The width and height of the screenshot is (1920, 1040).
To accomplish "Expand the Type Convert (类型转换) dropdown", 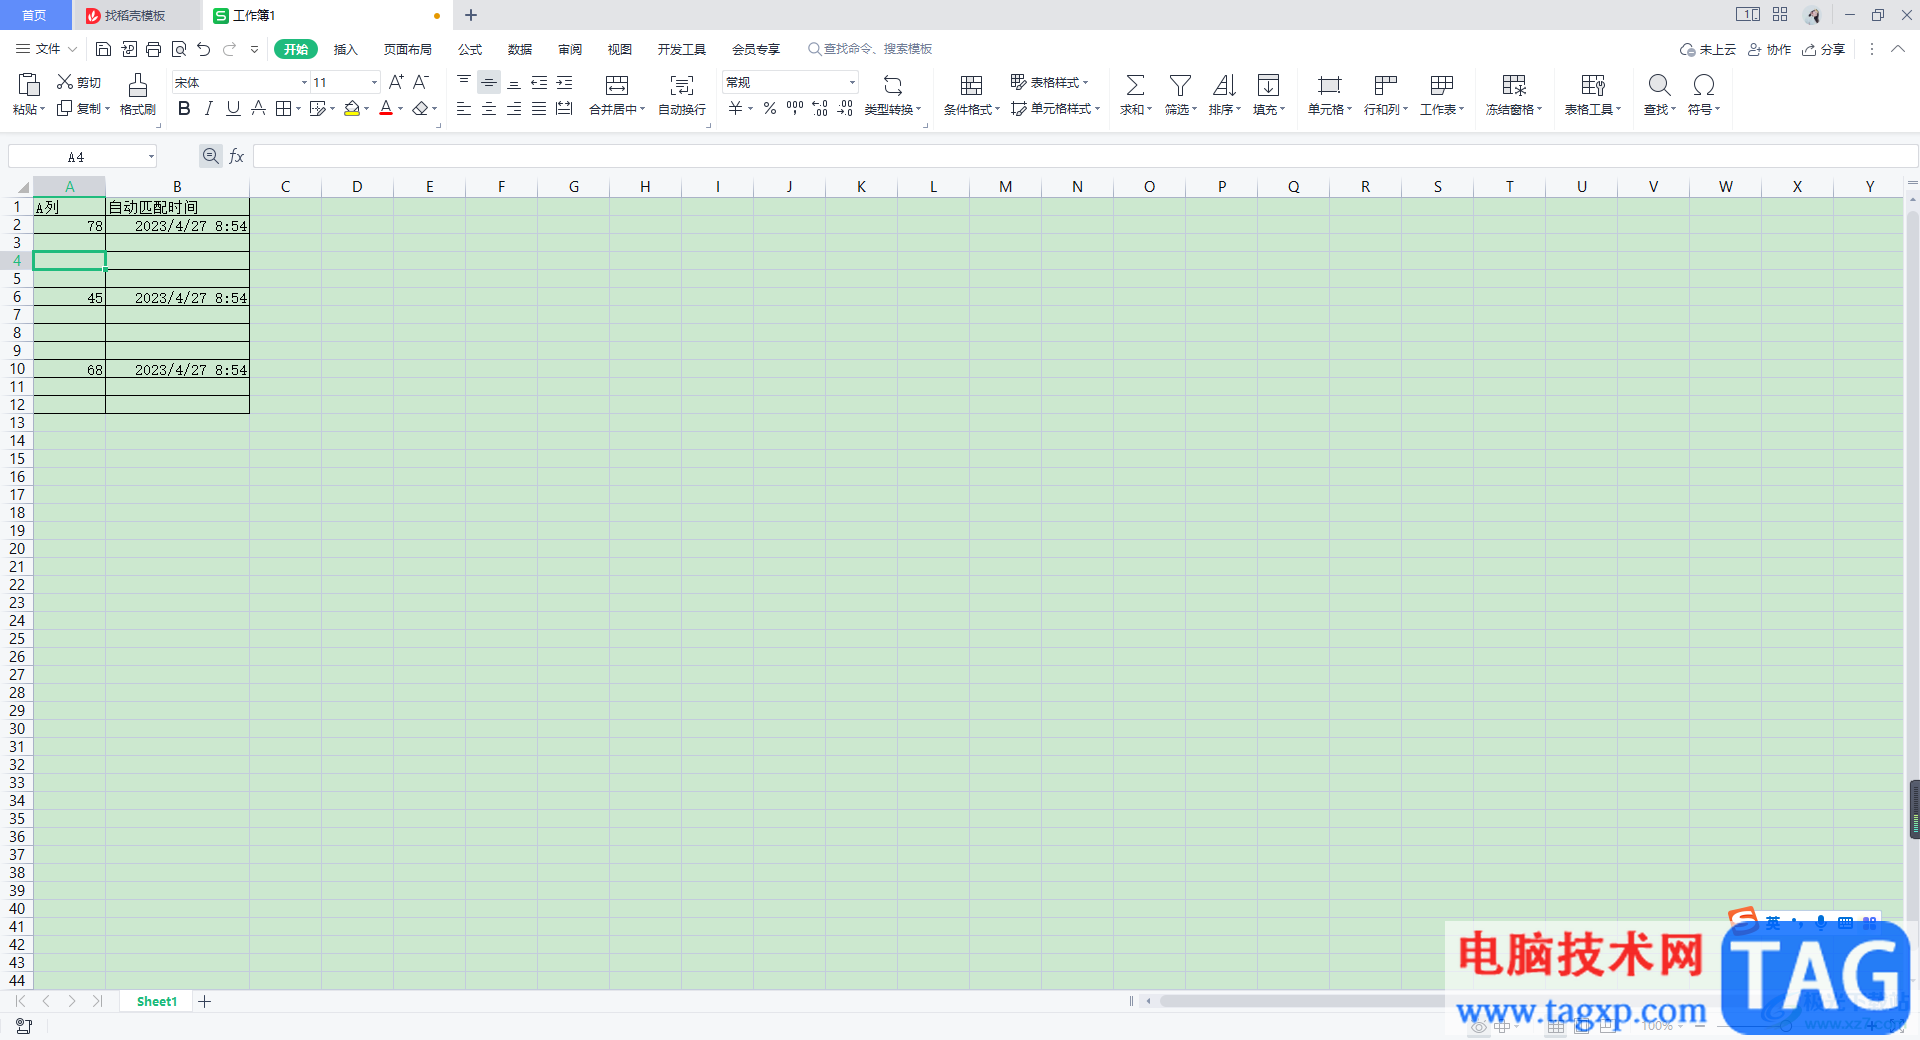I will coord(918,109).
